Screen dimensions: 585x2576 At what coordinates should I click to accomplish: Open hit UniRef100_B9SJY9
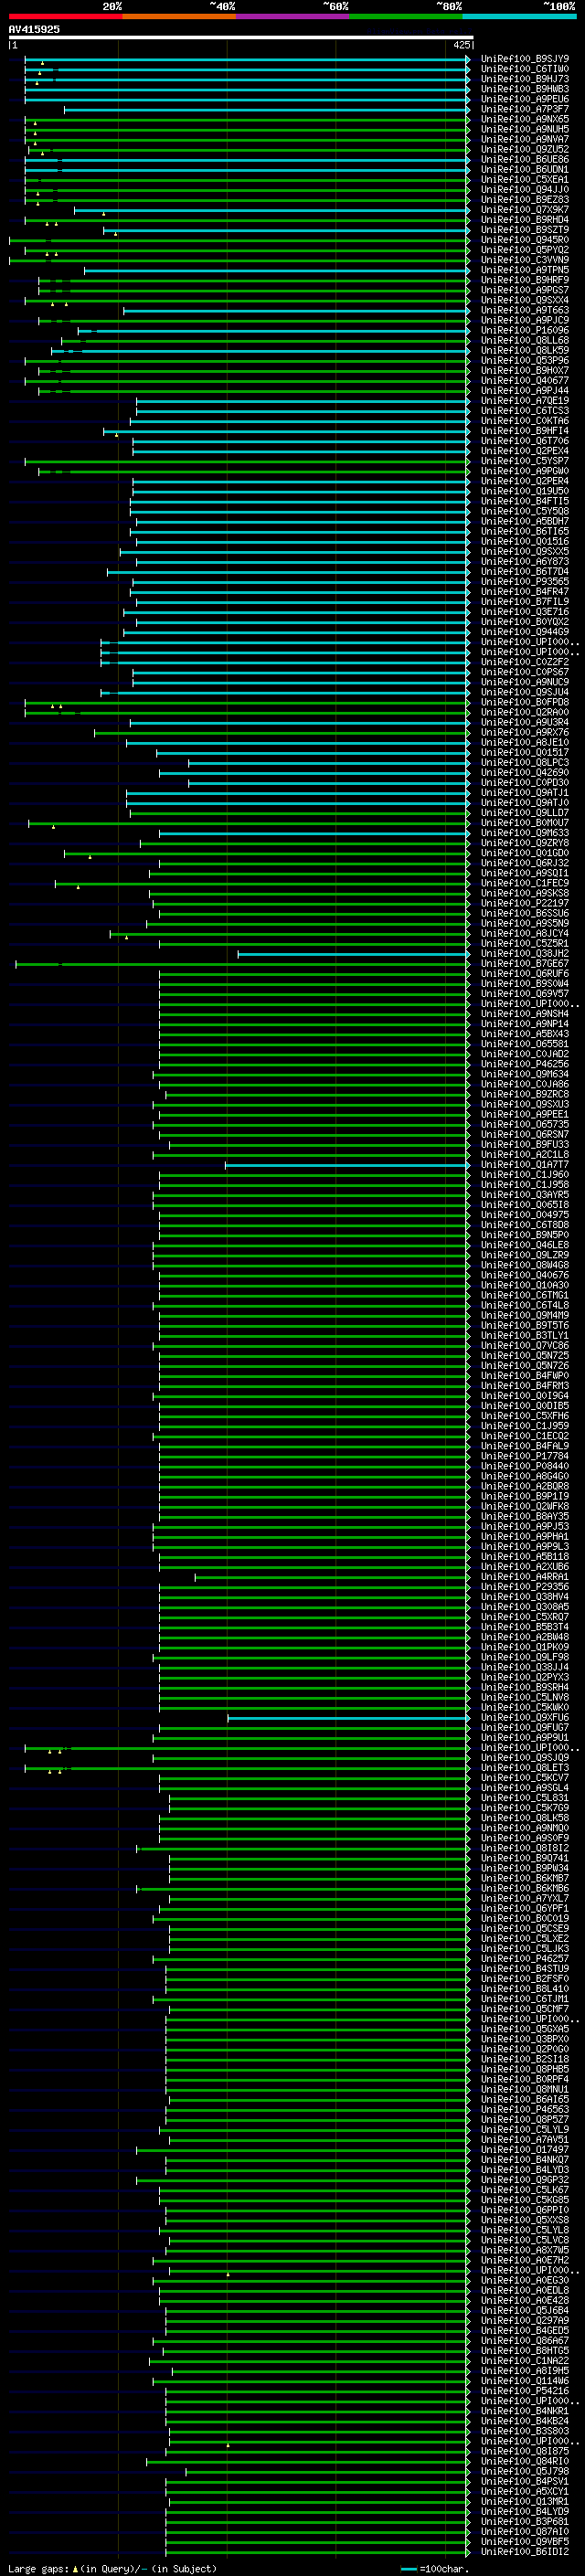tap(525, 59)
